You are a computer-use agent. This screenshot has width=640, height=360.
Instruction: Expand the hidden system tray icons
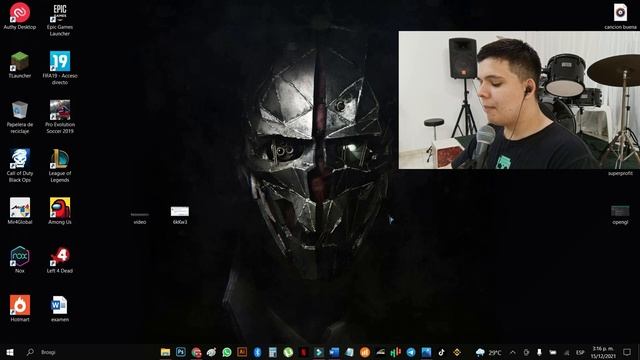(x=513, y=352)
